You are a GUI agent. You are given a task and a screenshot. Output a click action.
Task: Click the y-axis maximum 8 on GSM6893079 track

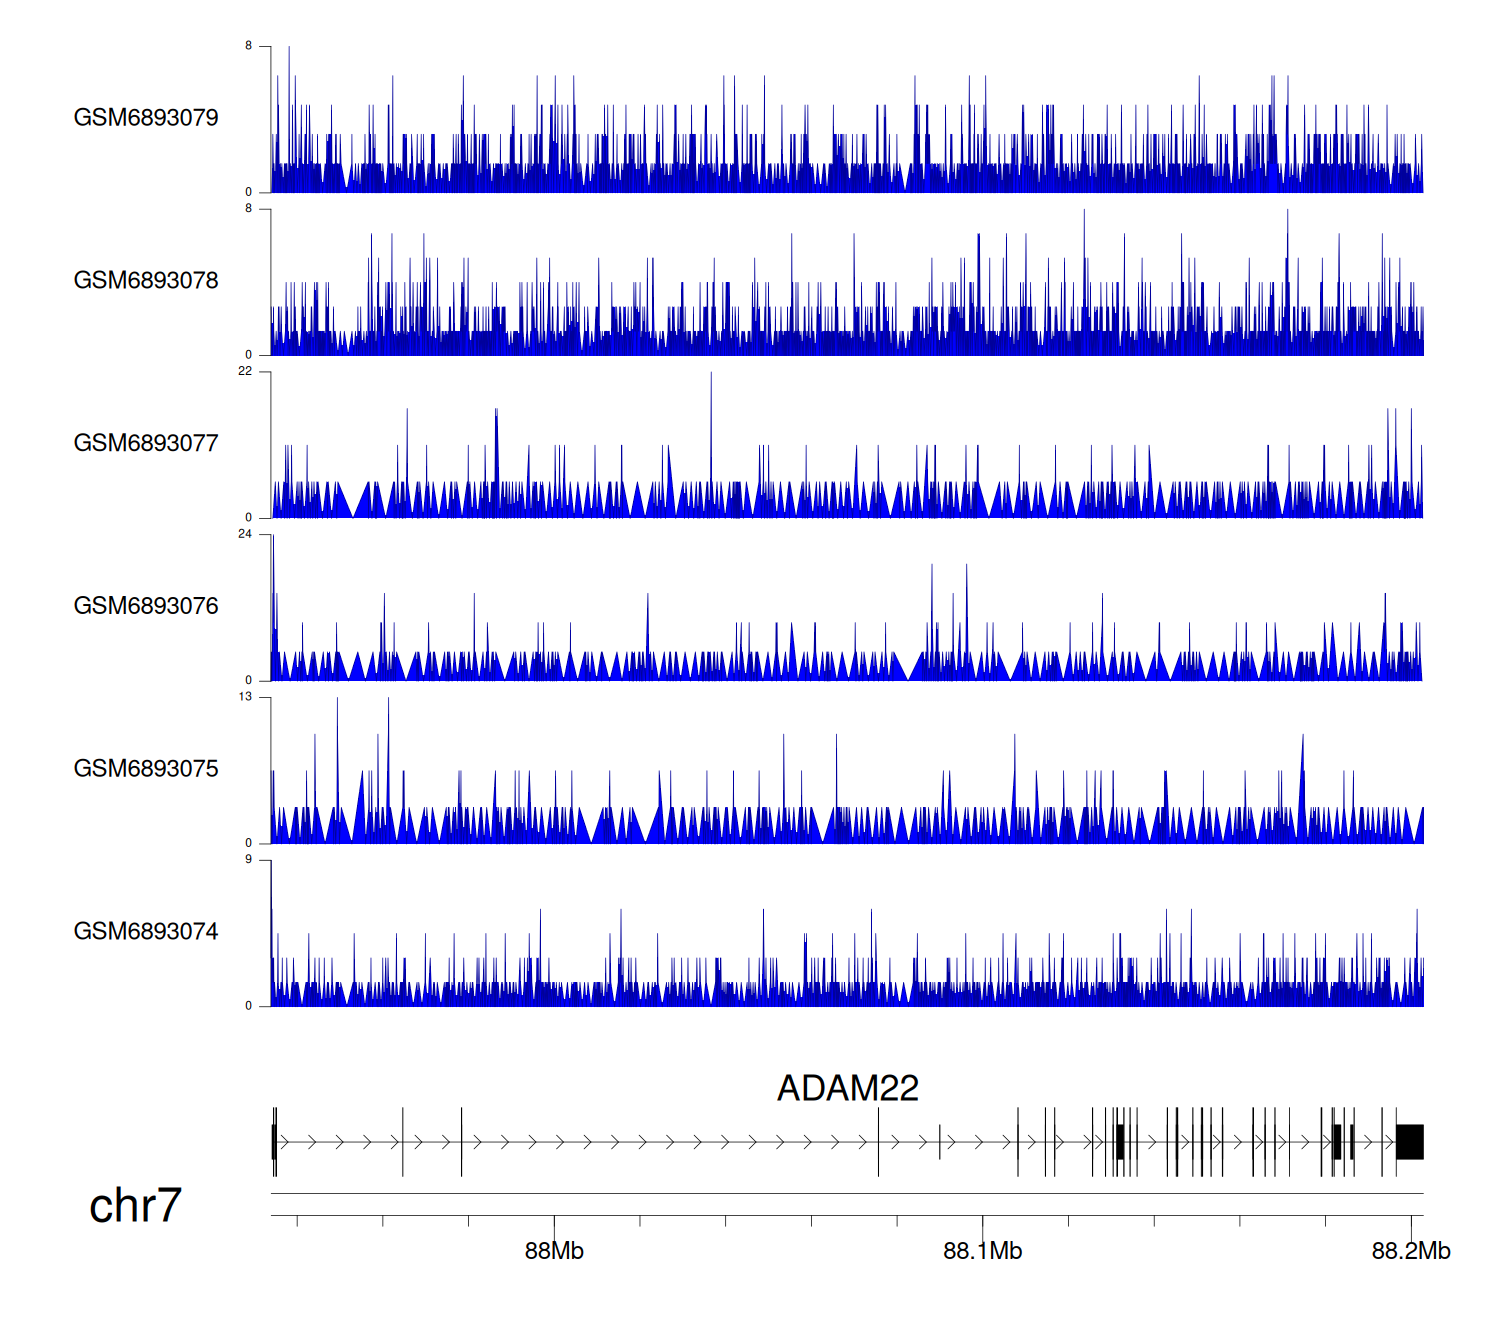tap(249, 46)
